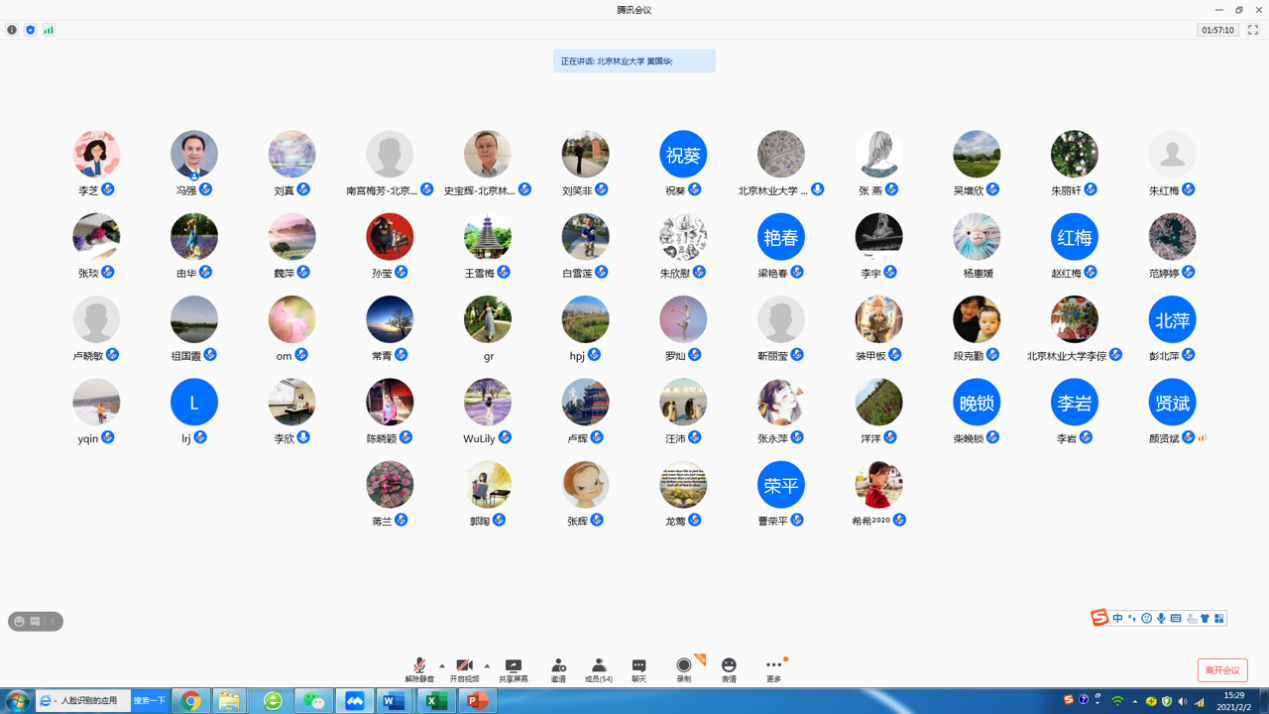This screenshot has height=714, width=1269.
Task: Click the Invite (邀请) icon
Action: click(x=558, y=668)
